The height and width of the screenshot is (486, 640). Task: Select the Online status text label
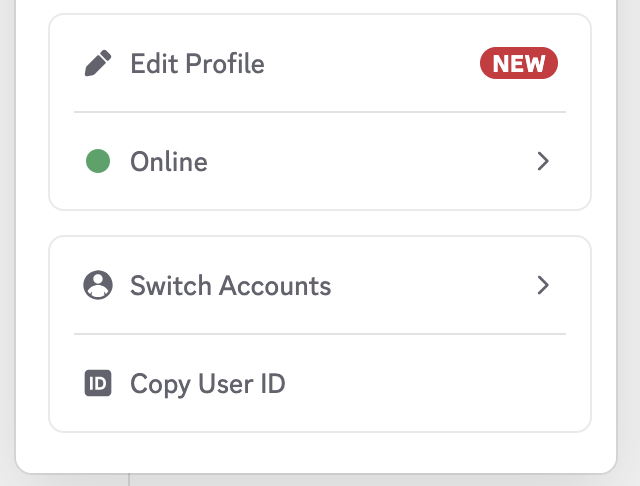point(169,161)
